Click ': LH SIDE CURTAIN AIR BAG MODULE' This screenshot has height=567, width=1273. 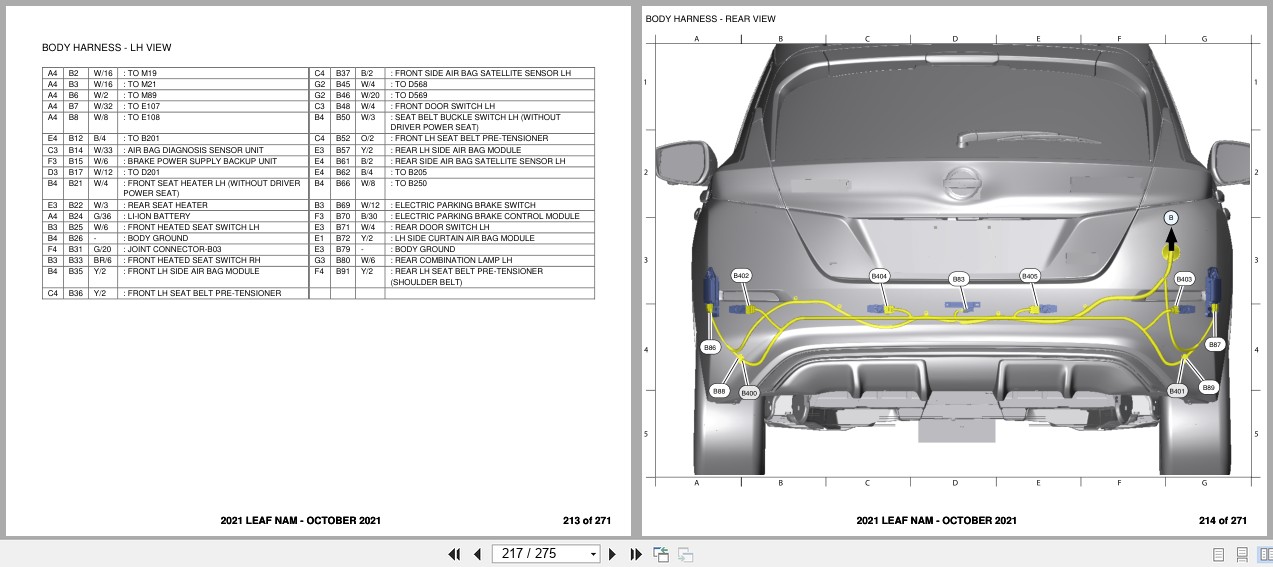(x=462, y=238)
